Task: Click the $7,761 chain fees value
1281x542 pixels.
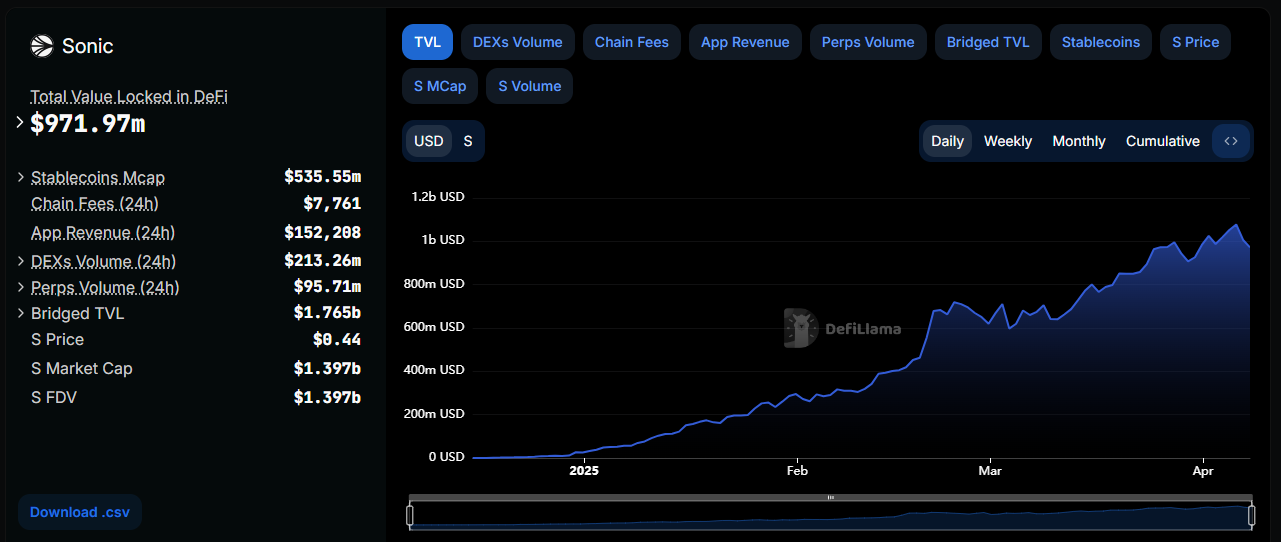Action: 332,203
